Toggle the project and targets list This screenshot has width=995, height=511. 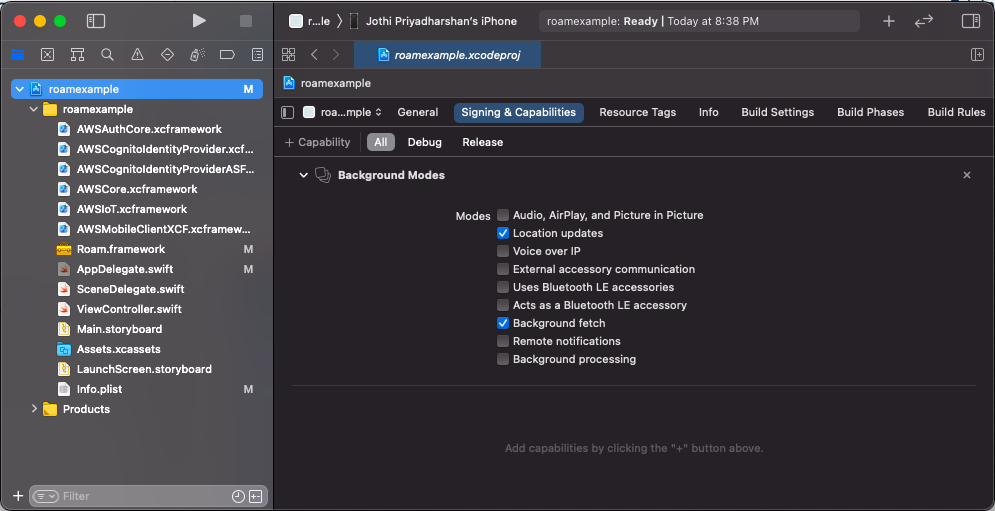(287, 112)
